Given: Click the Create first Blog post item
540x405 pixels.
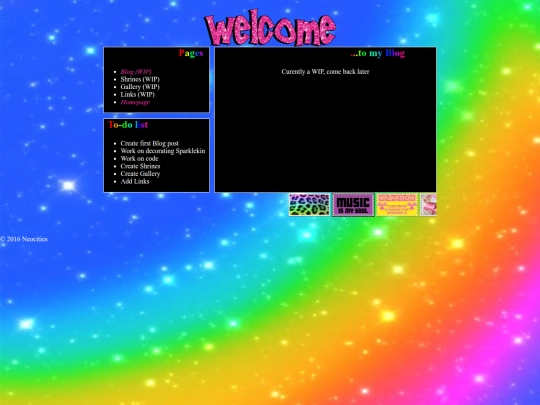Looking at the screenshot, I should pos(149,143).
